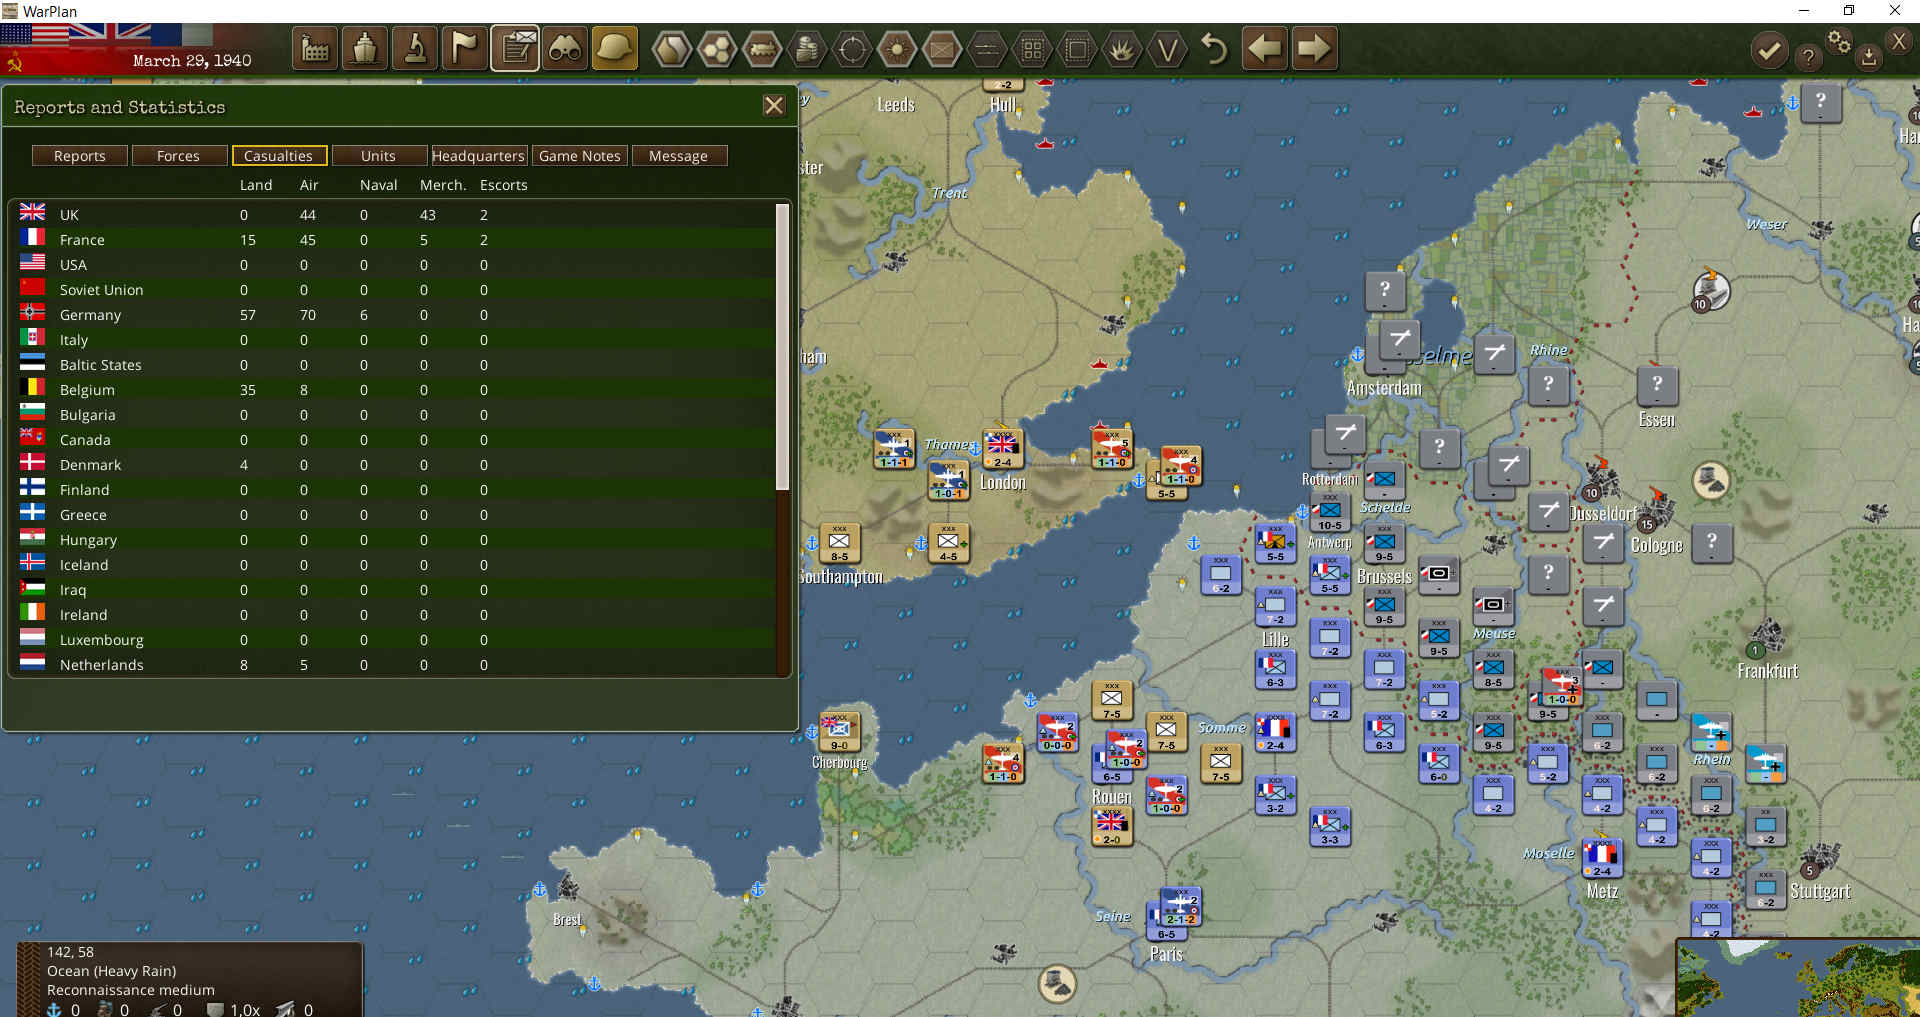This screenshot has height=1017, width=1920.
Task: Select the Germany casualties row
Action: coord(394,315)
